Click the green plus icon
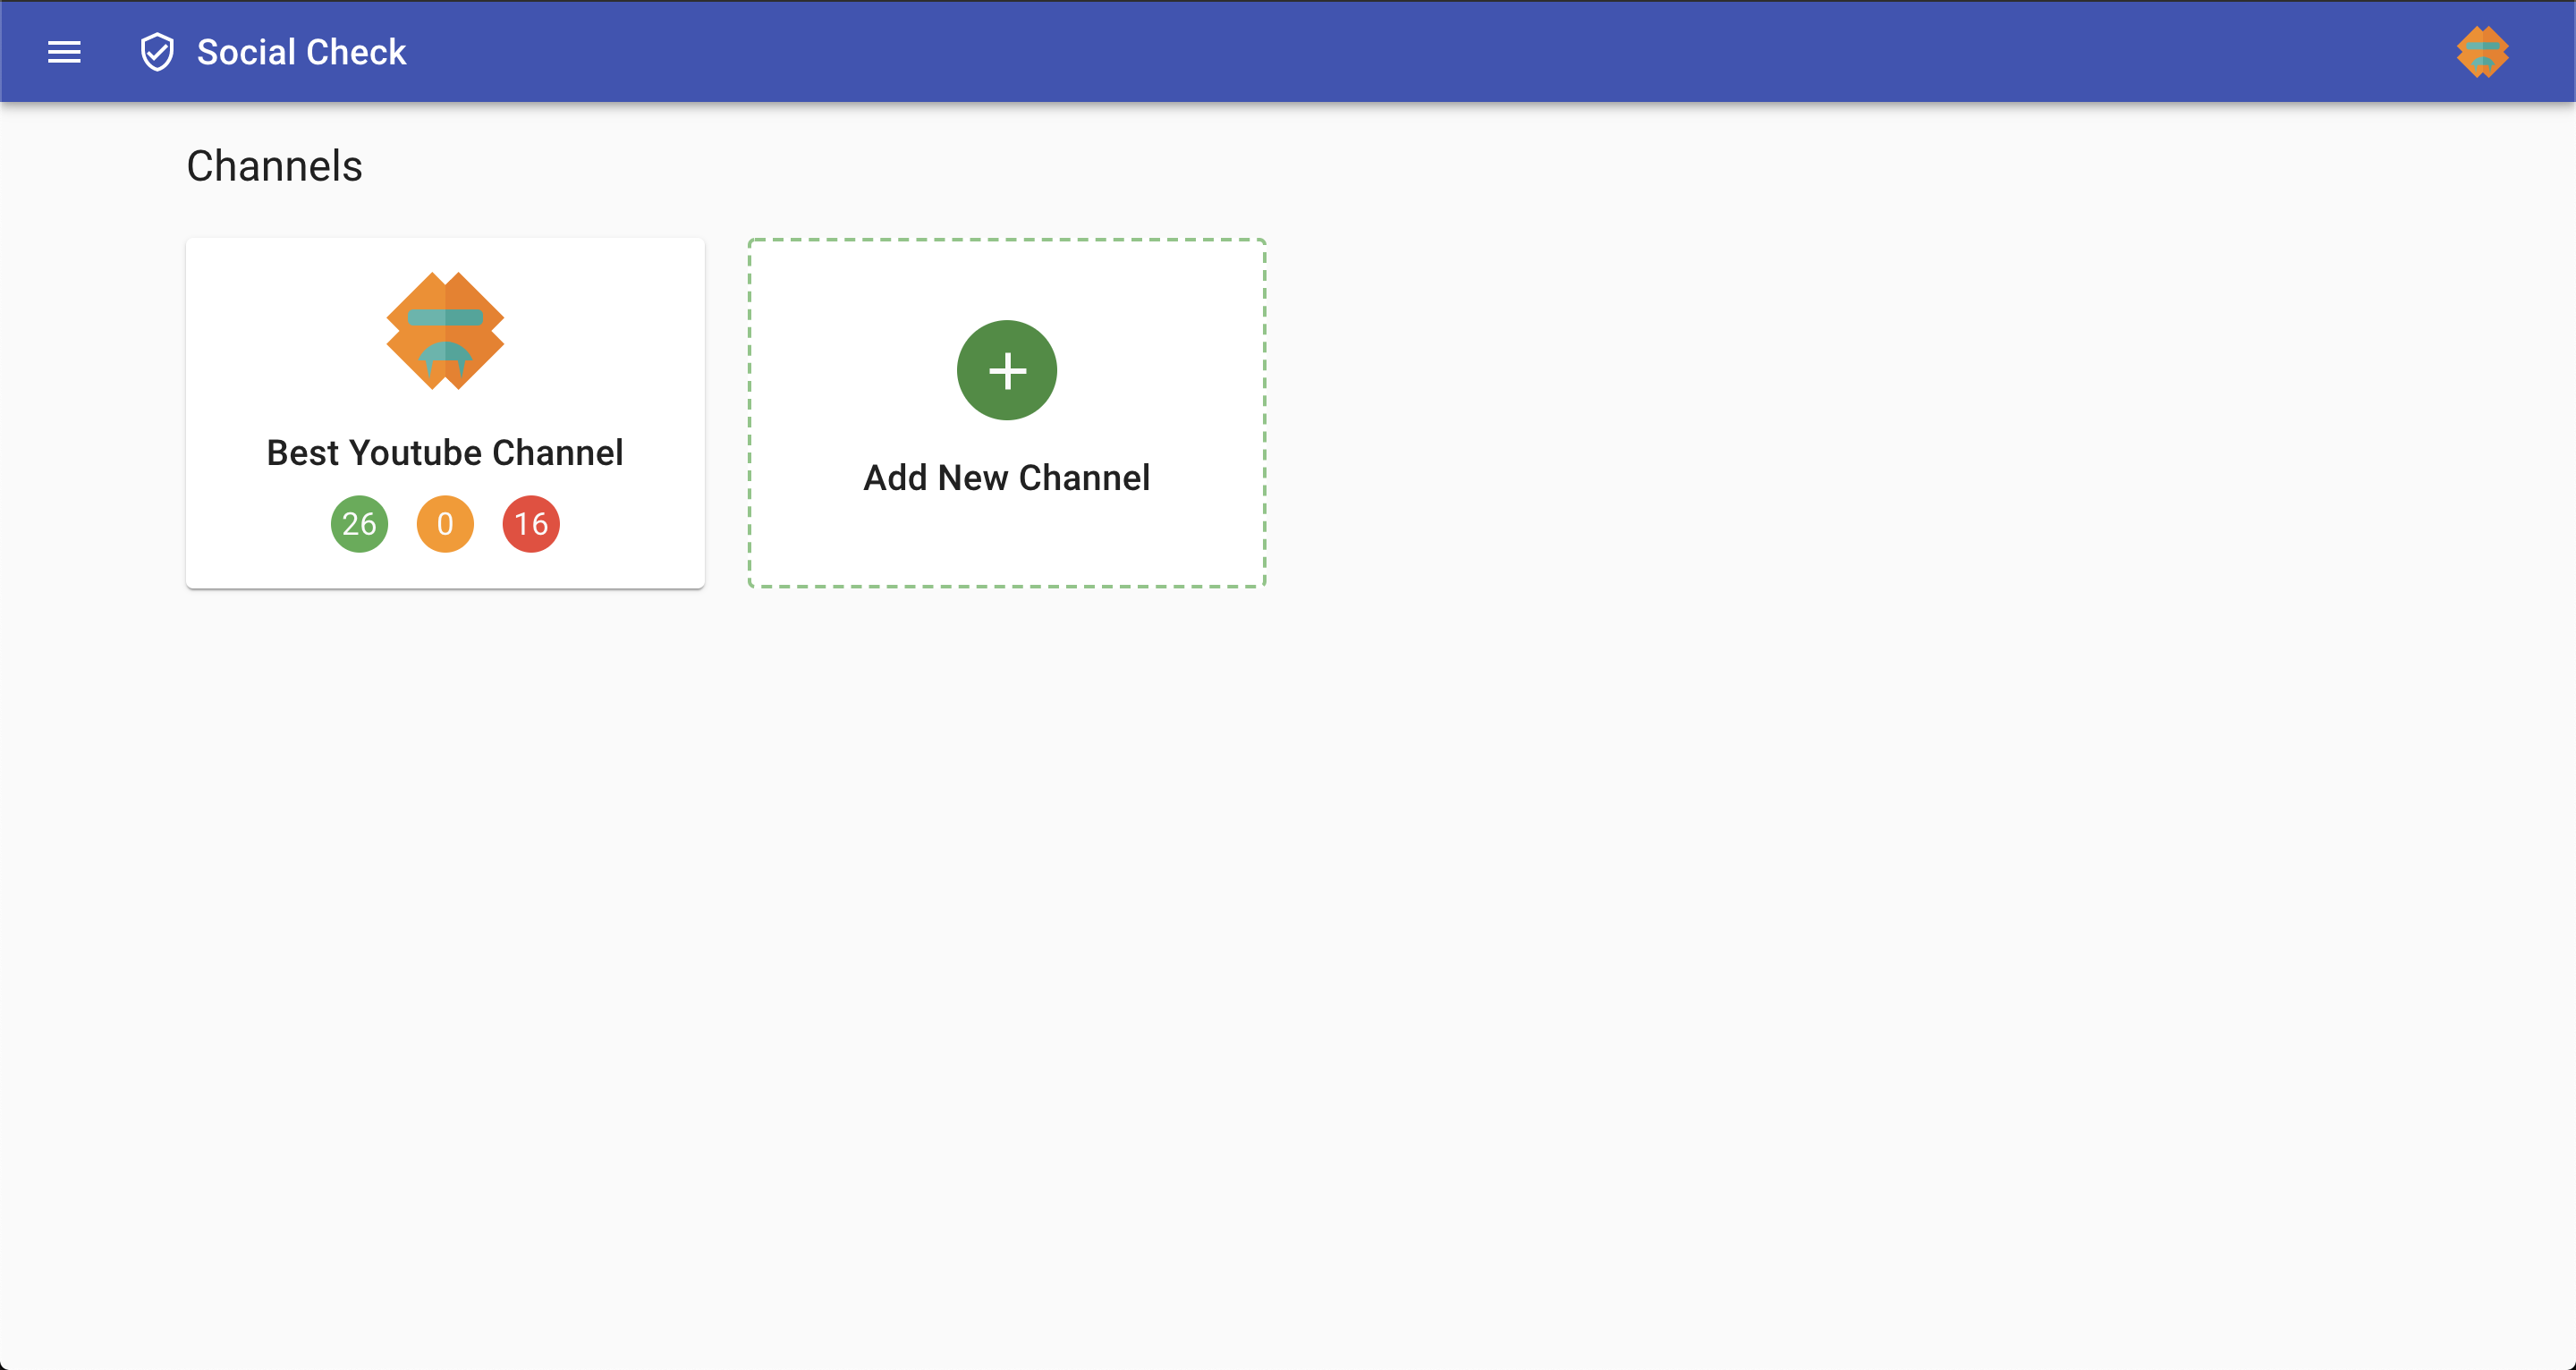Image resolution: width=2576 pixels, height=1370 pixels. pos(1007,370)
